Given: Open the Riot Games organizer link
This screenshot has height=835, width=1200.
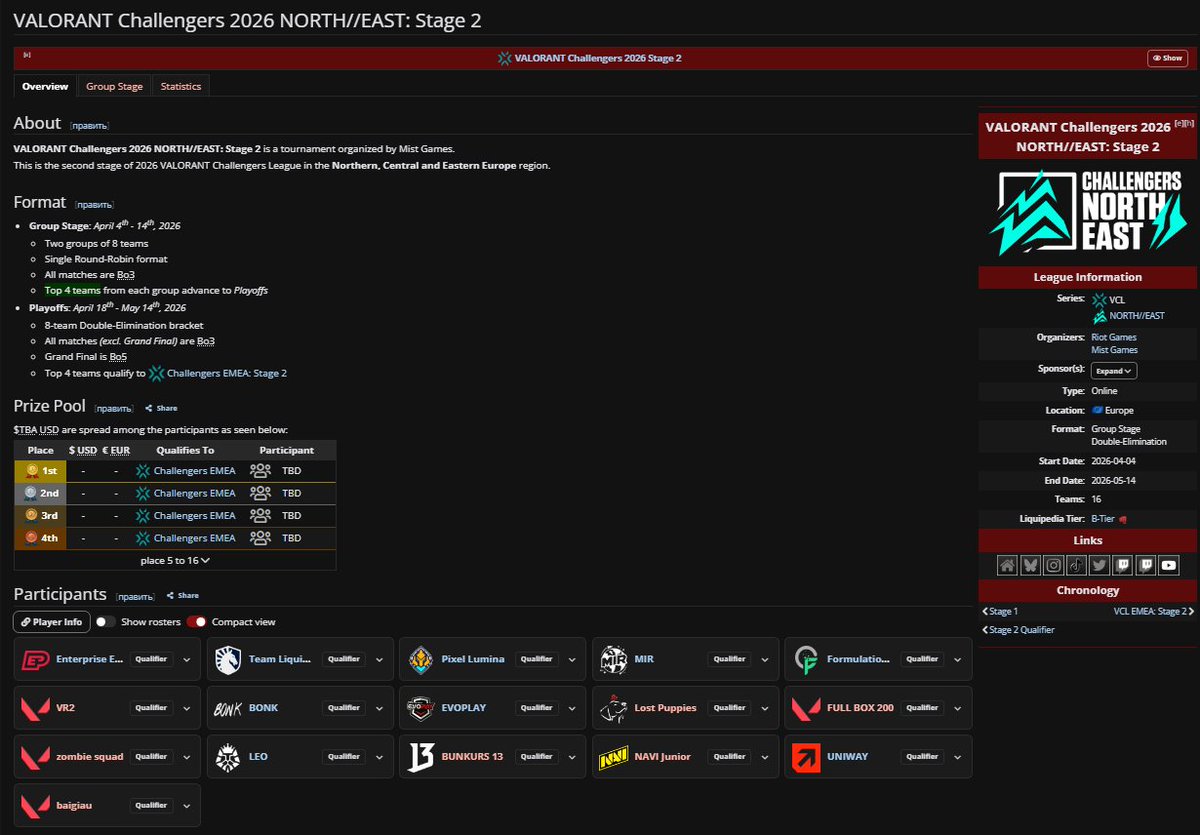Looking at the screenshot, I should click(1114, 337).
